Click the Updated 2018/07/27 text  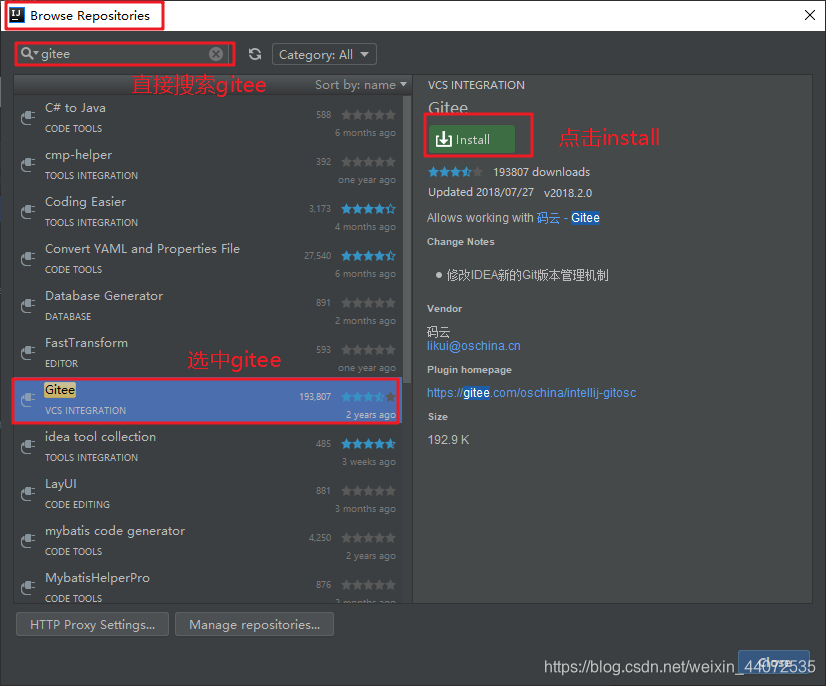tap(480, 192)
